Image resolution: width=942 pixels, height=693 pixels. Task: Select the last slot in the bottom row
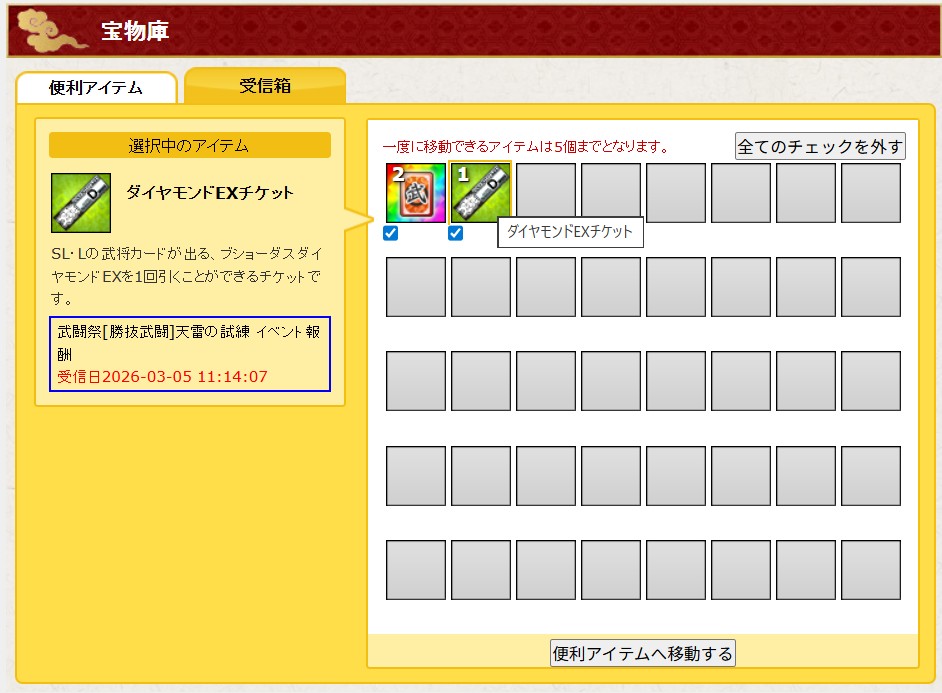point(870,570)
